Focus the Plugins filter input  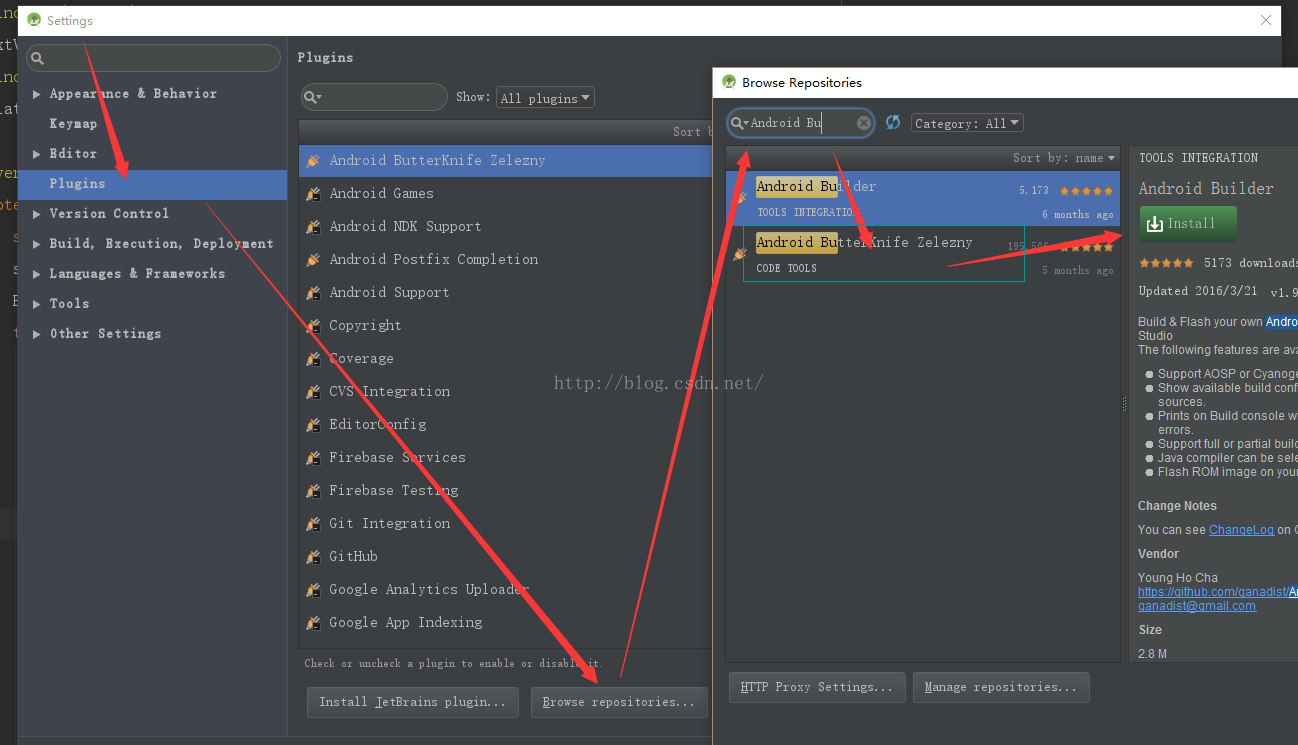(374, 97)
